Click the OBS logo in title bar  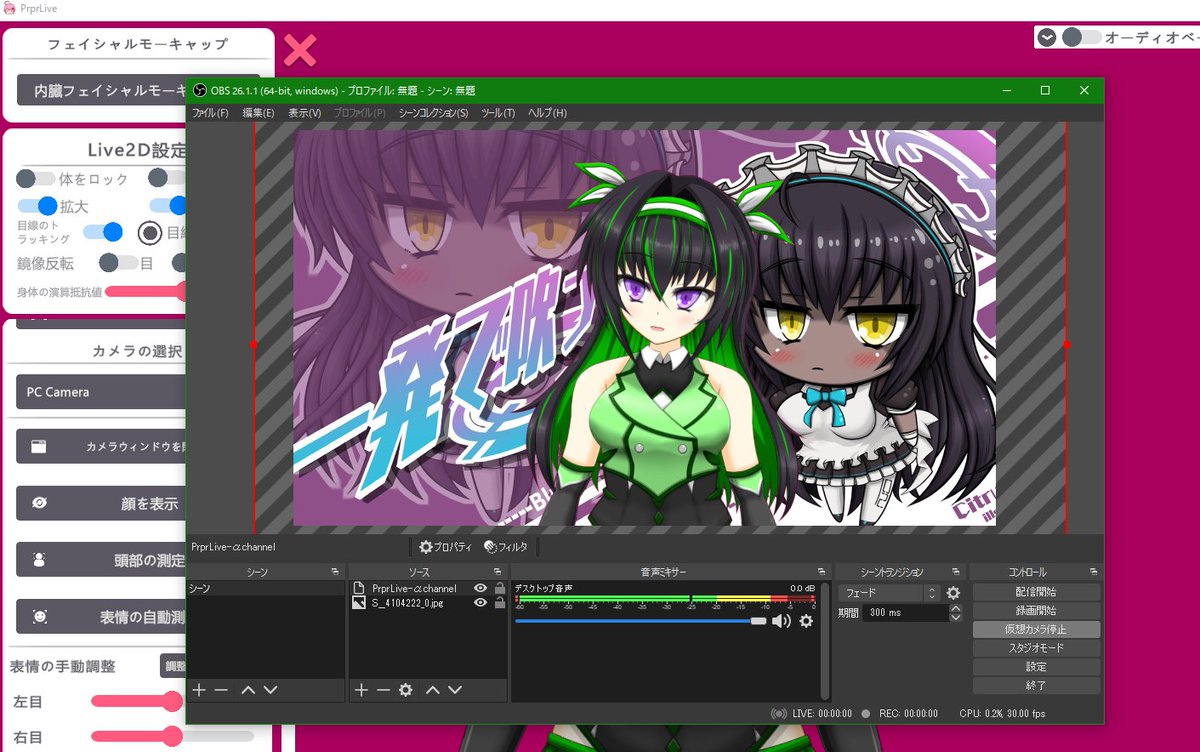click(x=199, y=90)
